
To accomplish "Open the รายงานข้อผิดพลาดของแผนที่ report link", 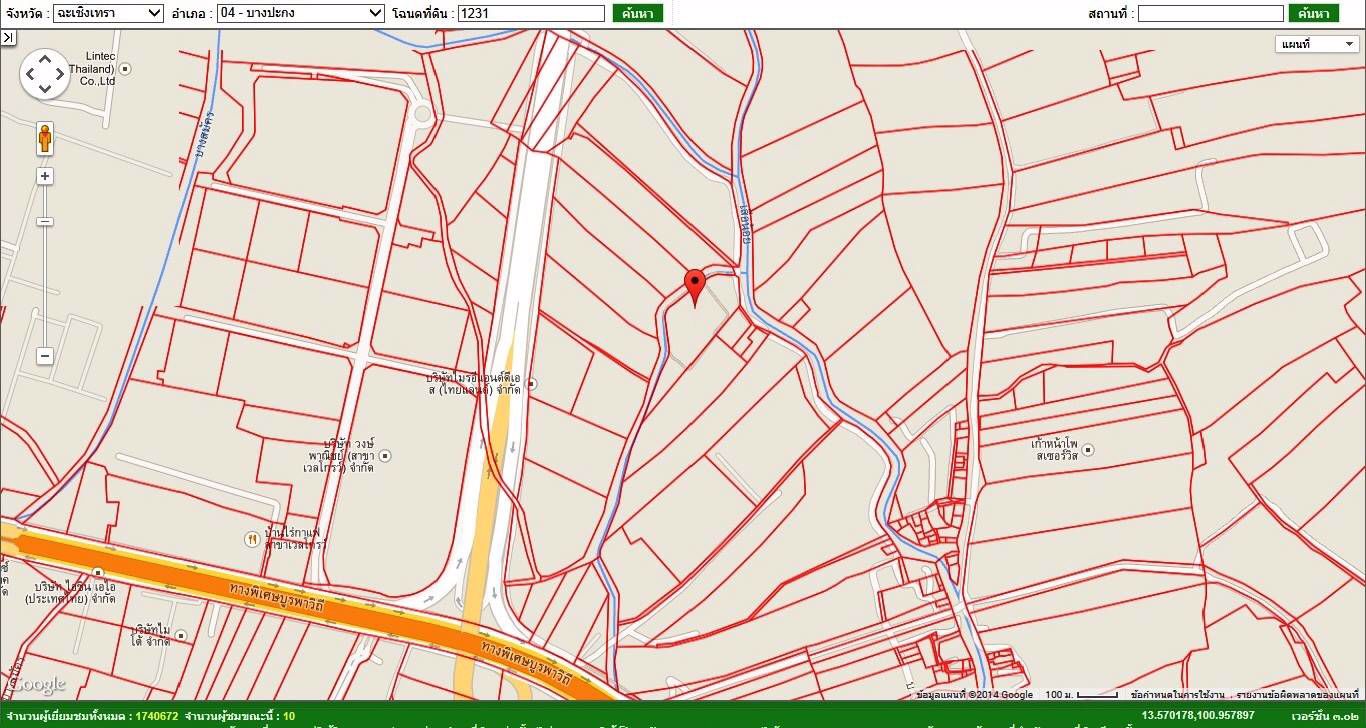I will tap(1296, 695).
